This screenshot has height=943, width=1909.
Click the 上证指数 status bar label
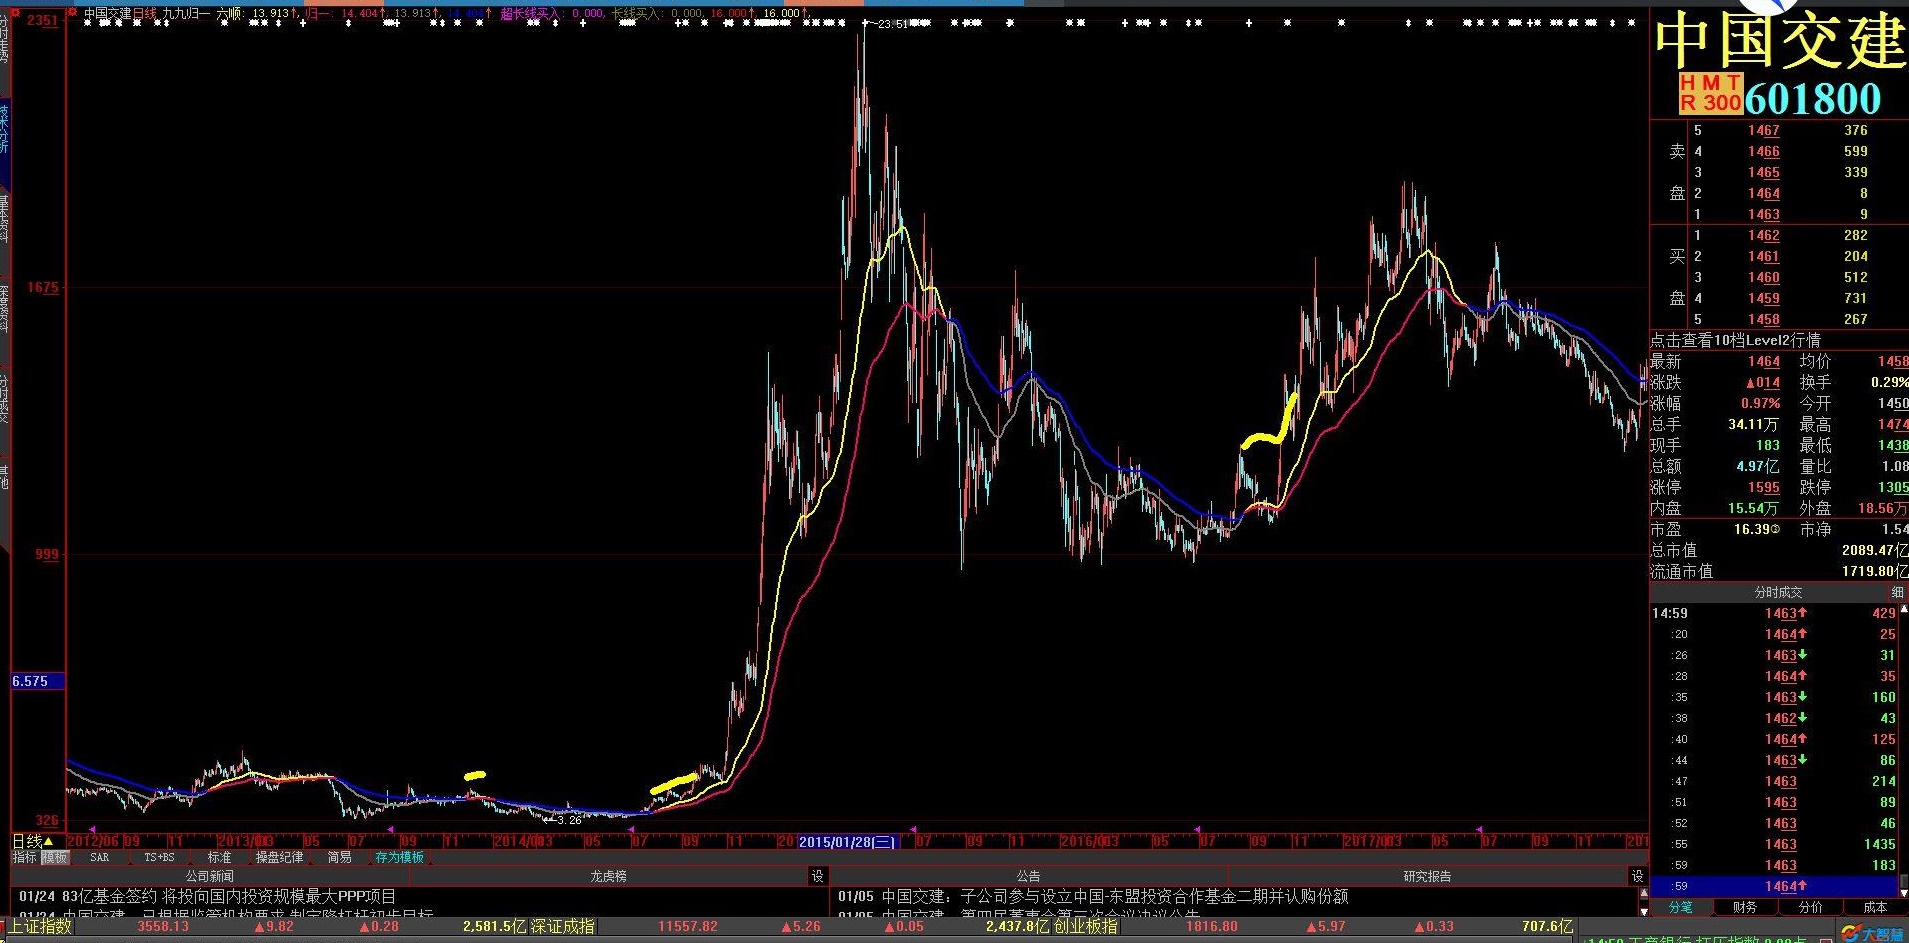(41, 926)
